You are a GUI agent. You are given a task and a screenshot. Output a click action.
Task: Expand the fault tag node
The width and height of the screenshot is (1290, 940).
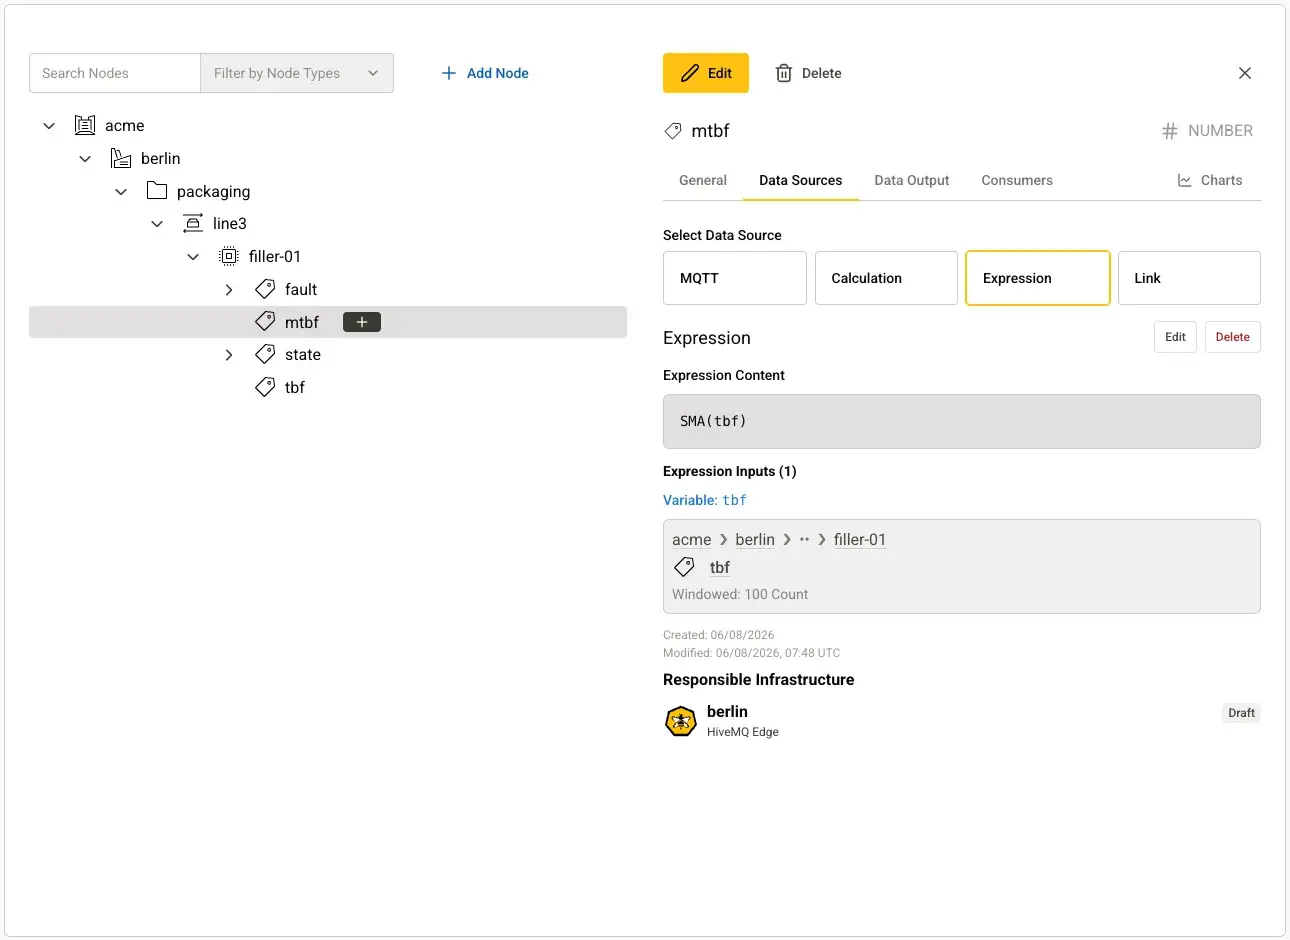pos(229,290)
